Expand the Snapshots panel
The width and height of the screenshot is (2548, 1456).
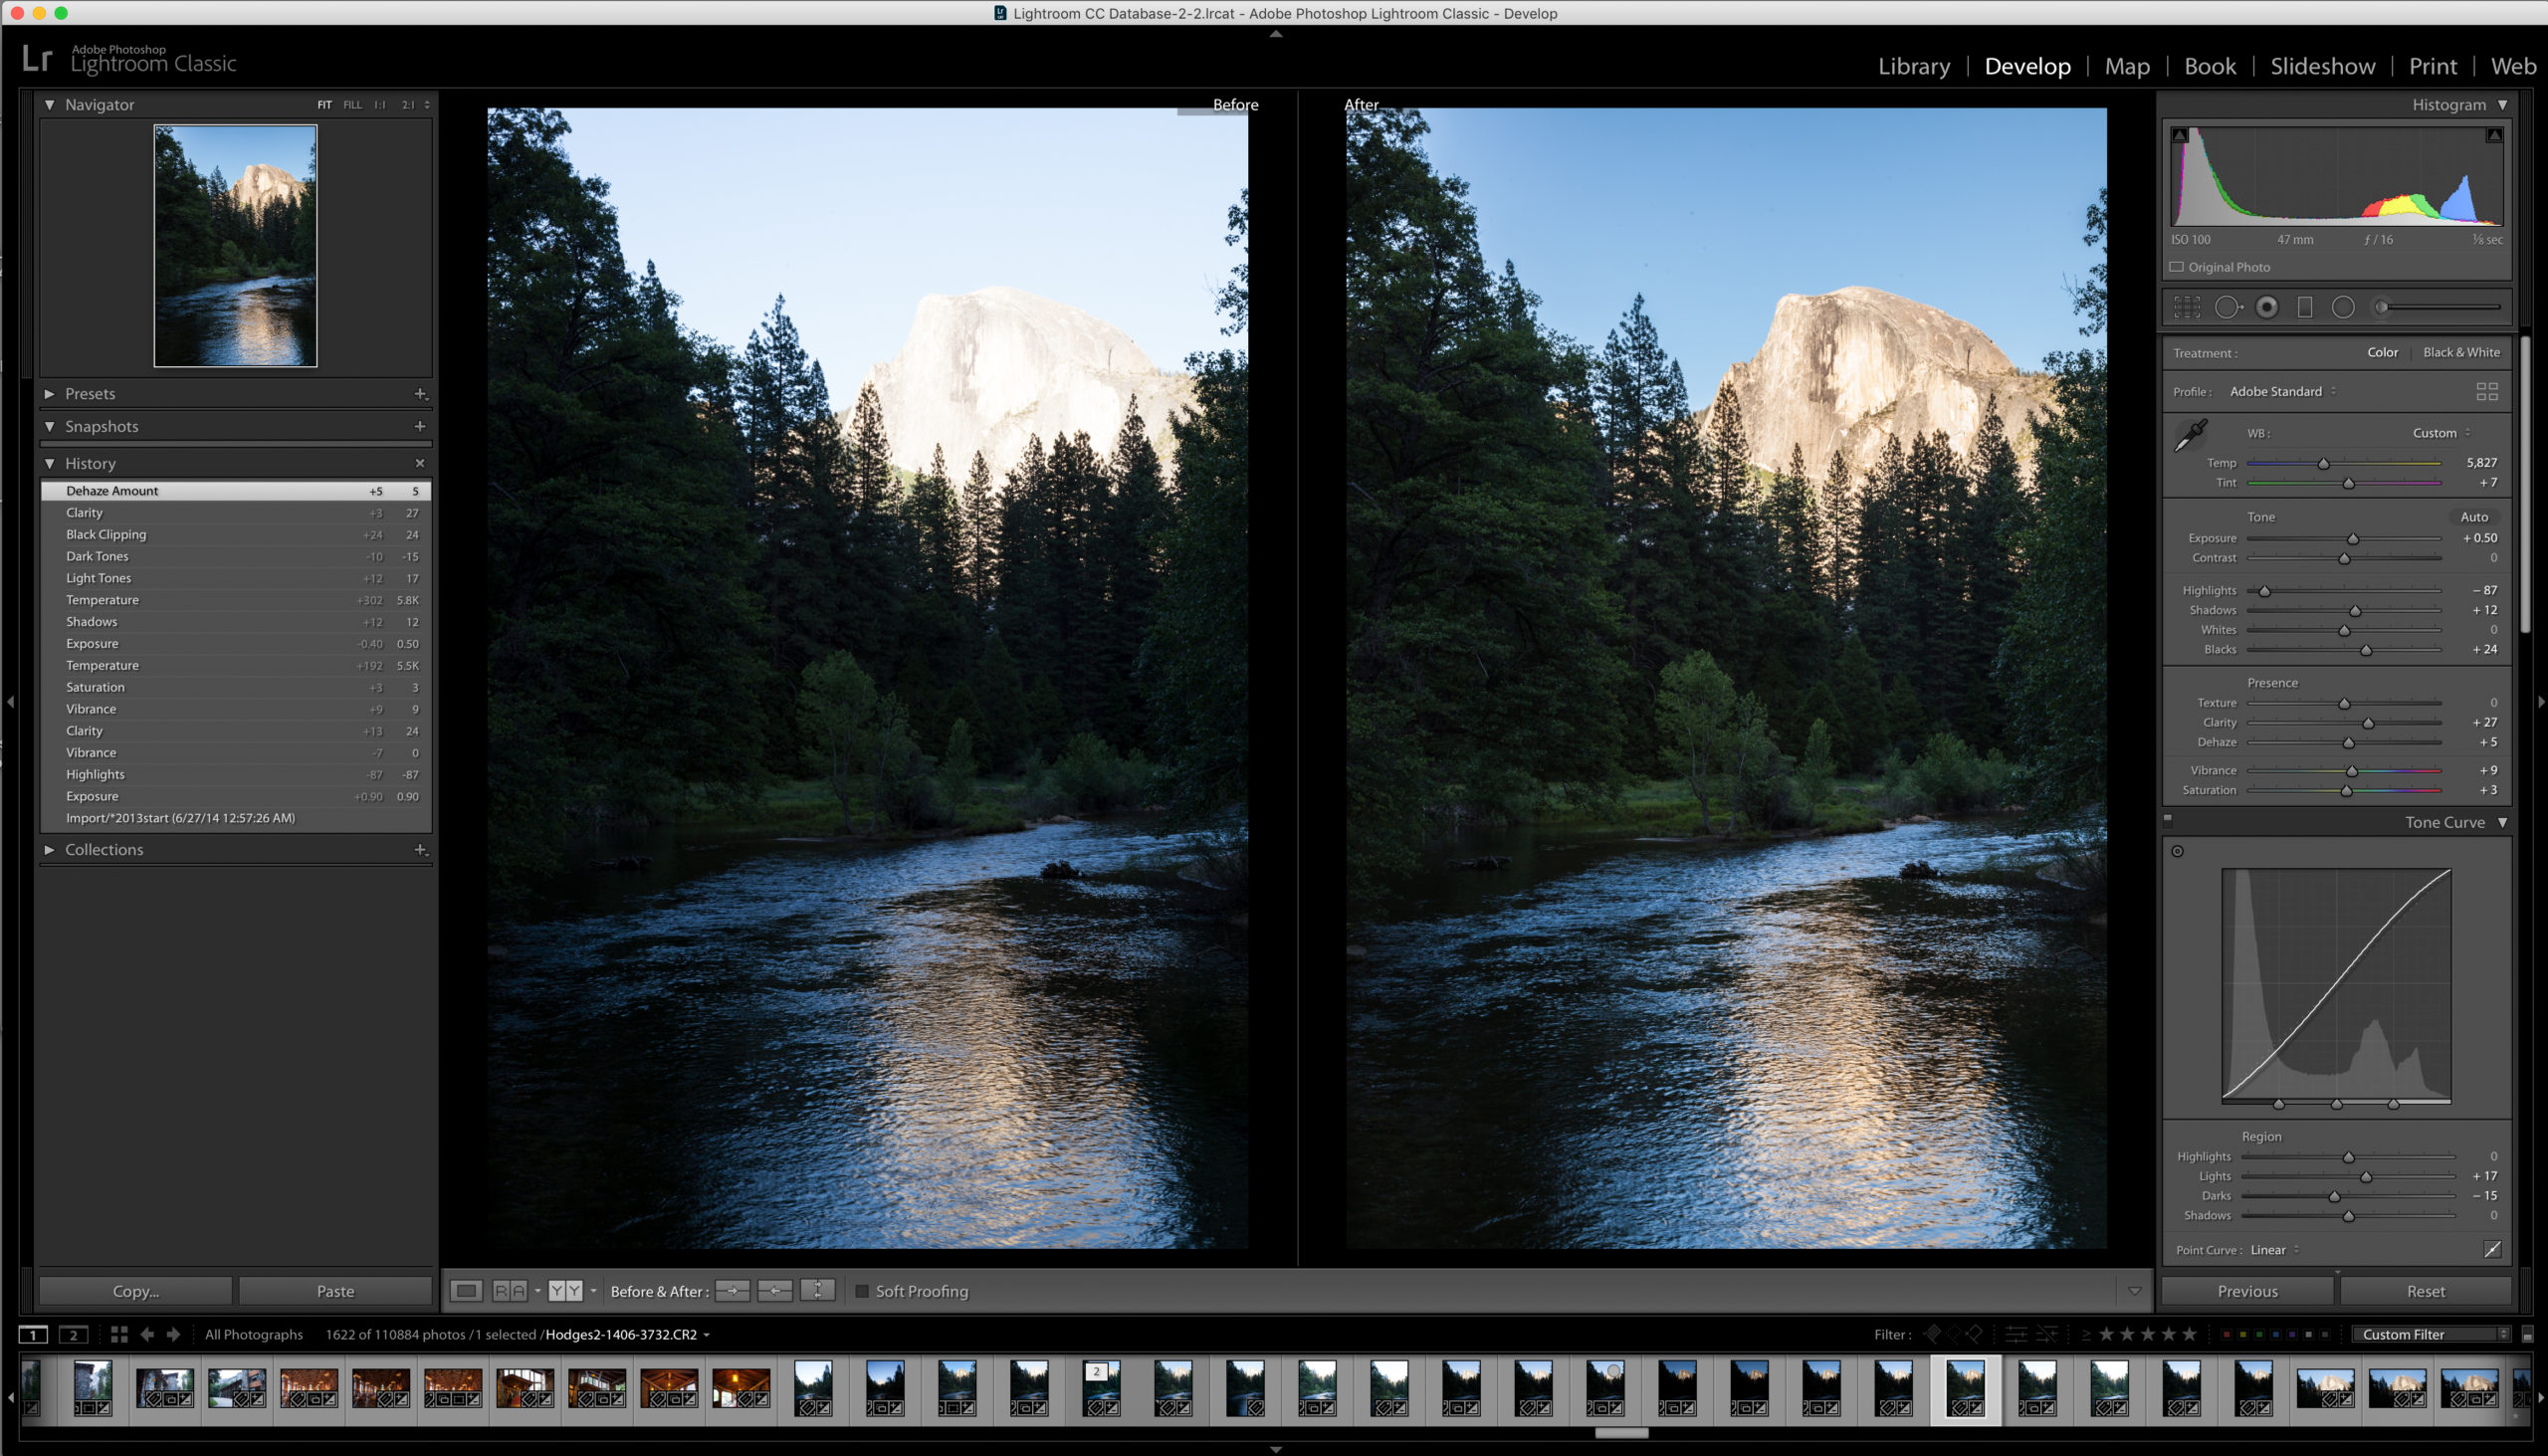coord(47,425)
